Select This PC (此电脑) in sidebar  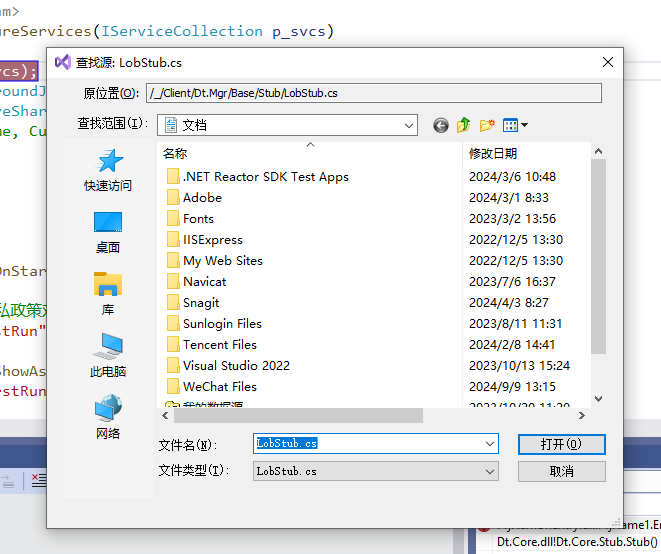point(108,356)
